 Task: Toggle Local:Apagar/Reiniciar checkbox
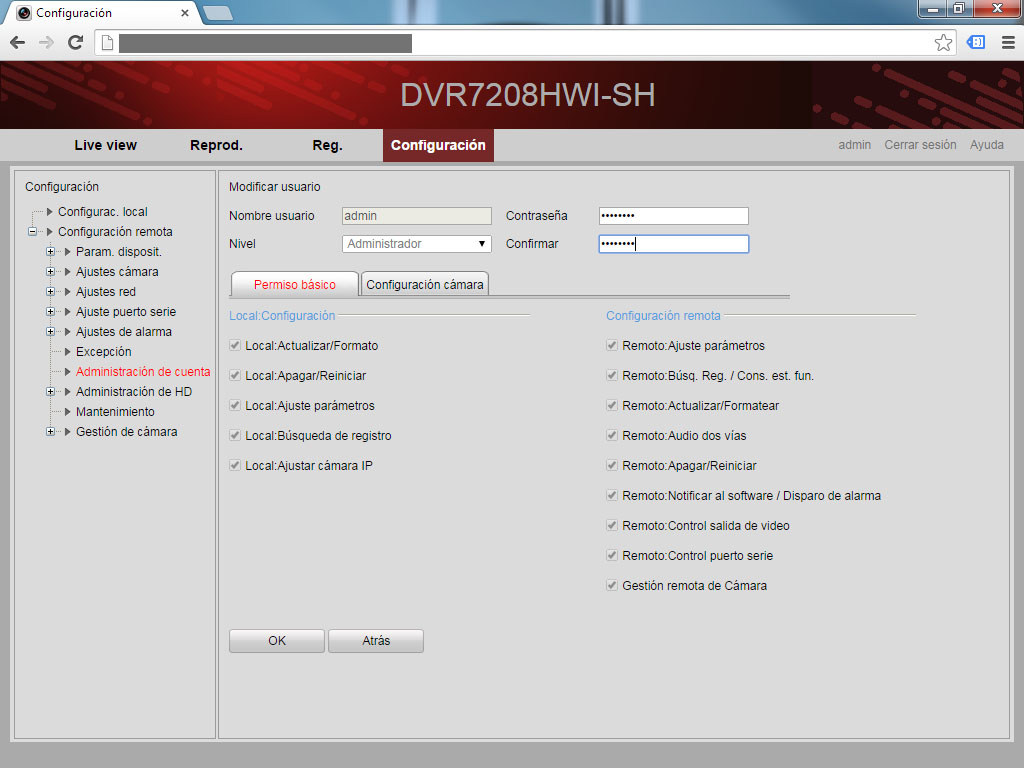(235, 376)
